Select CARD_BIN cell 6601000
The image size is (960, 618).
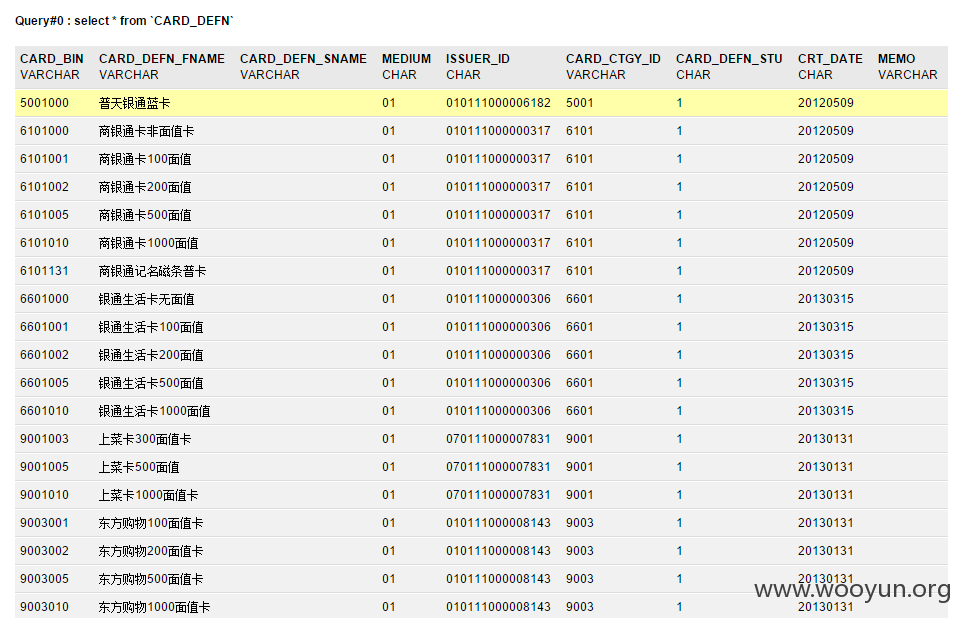click(44, 299)
